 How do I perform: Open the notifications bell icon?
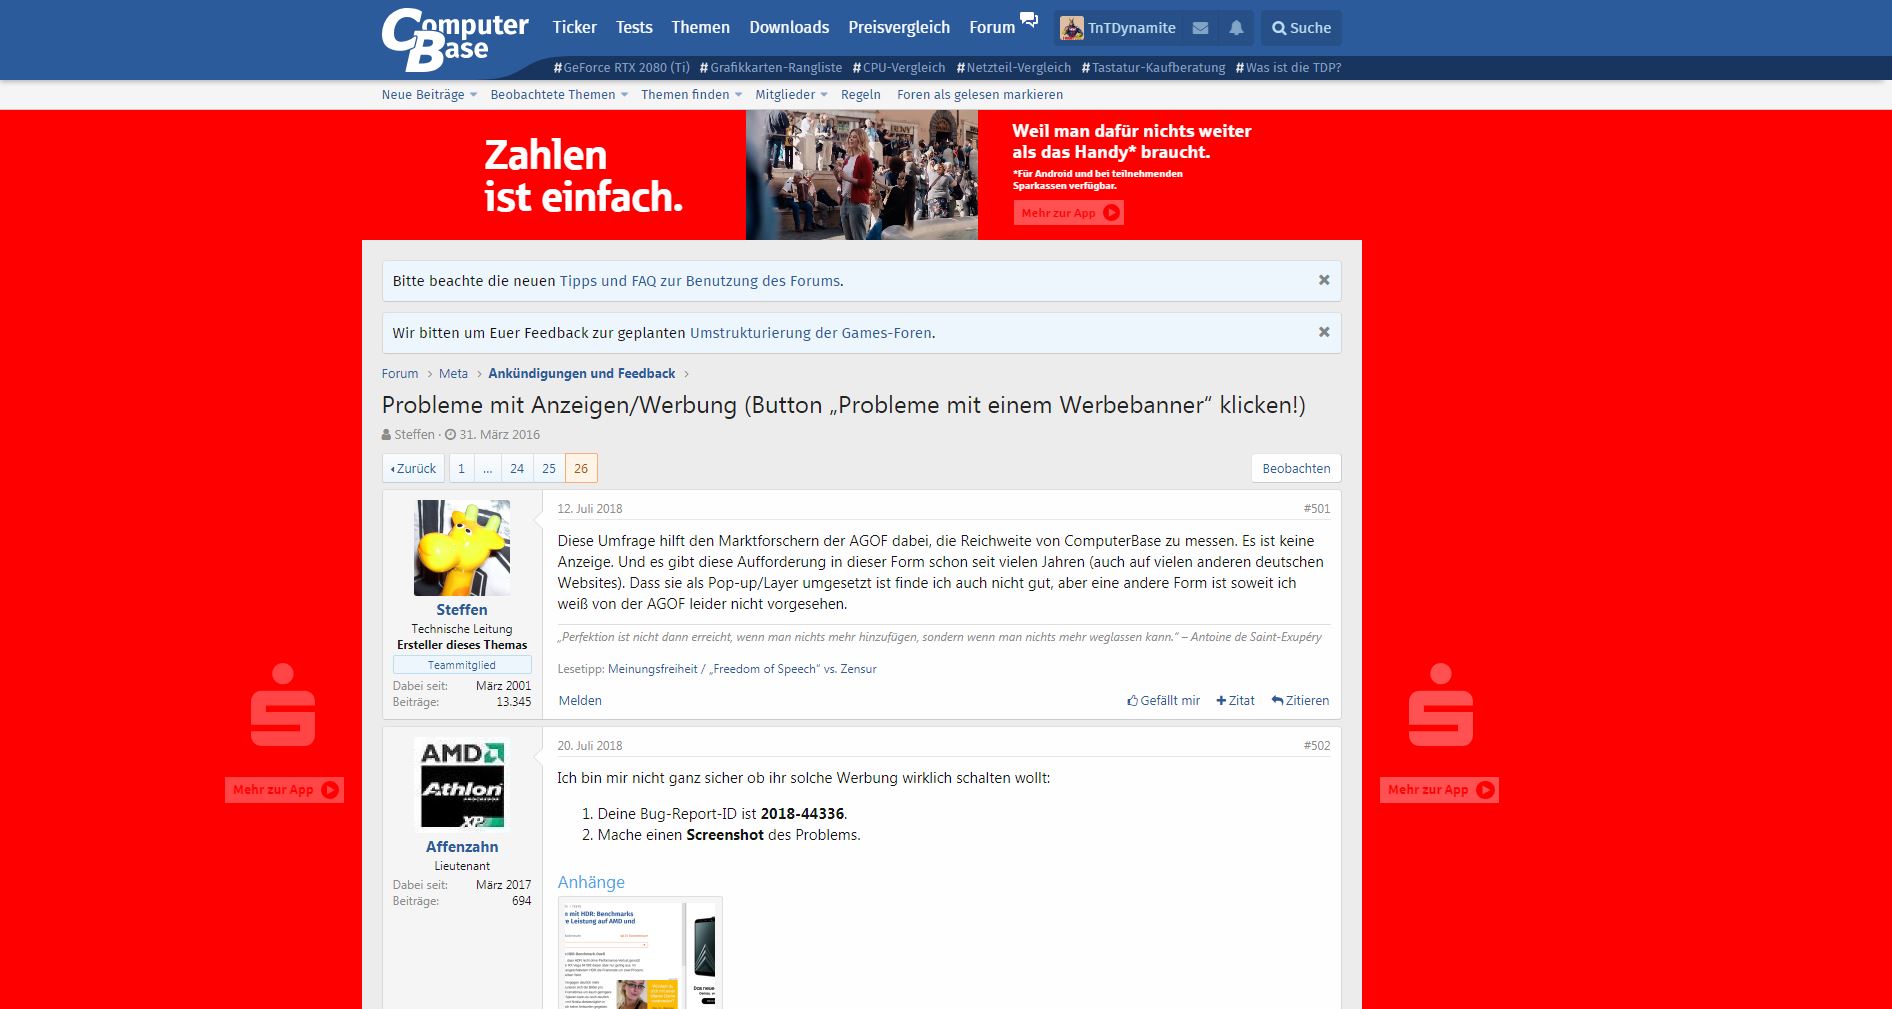(x=1236, y=28)
